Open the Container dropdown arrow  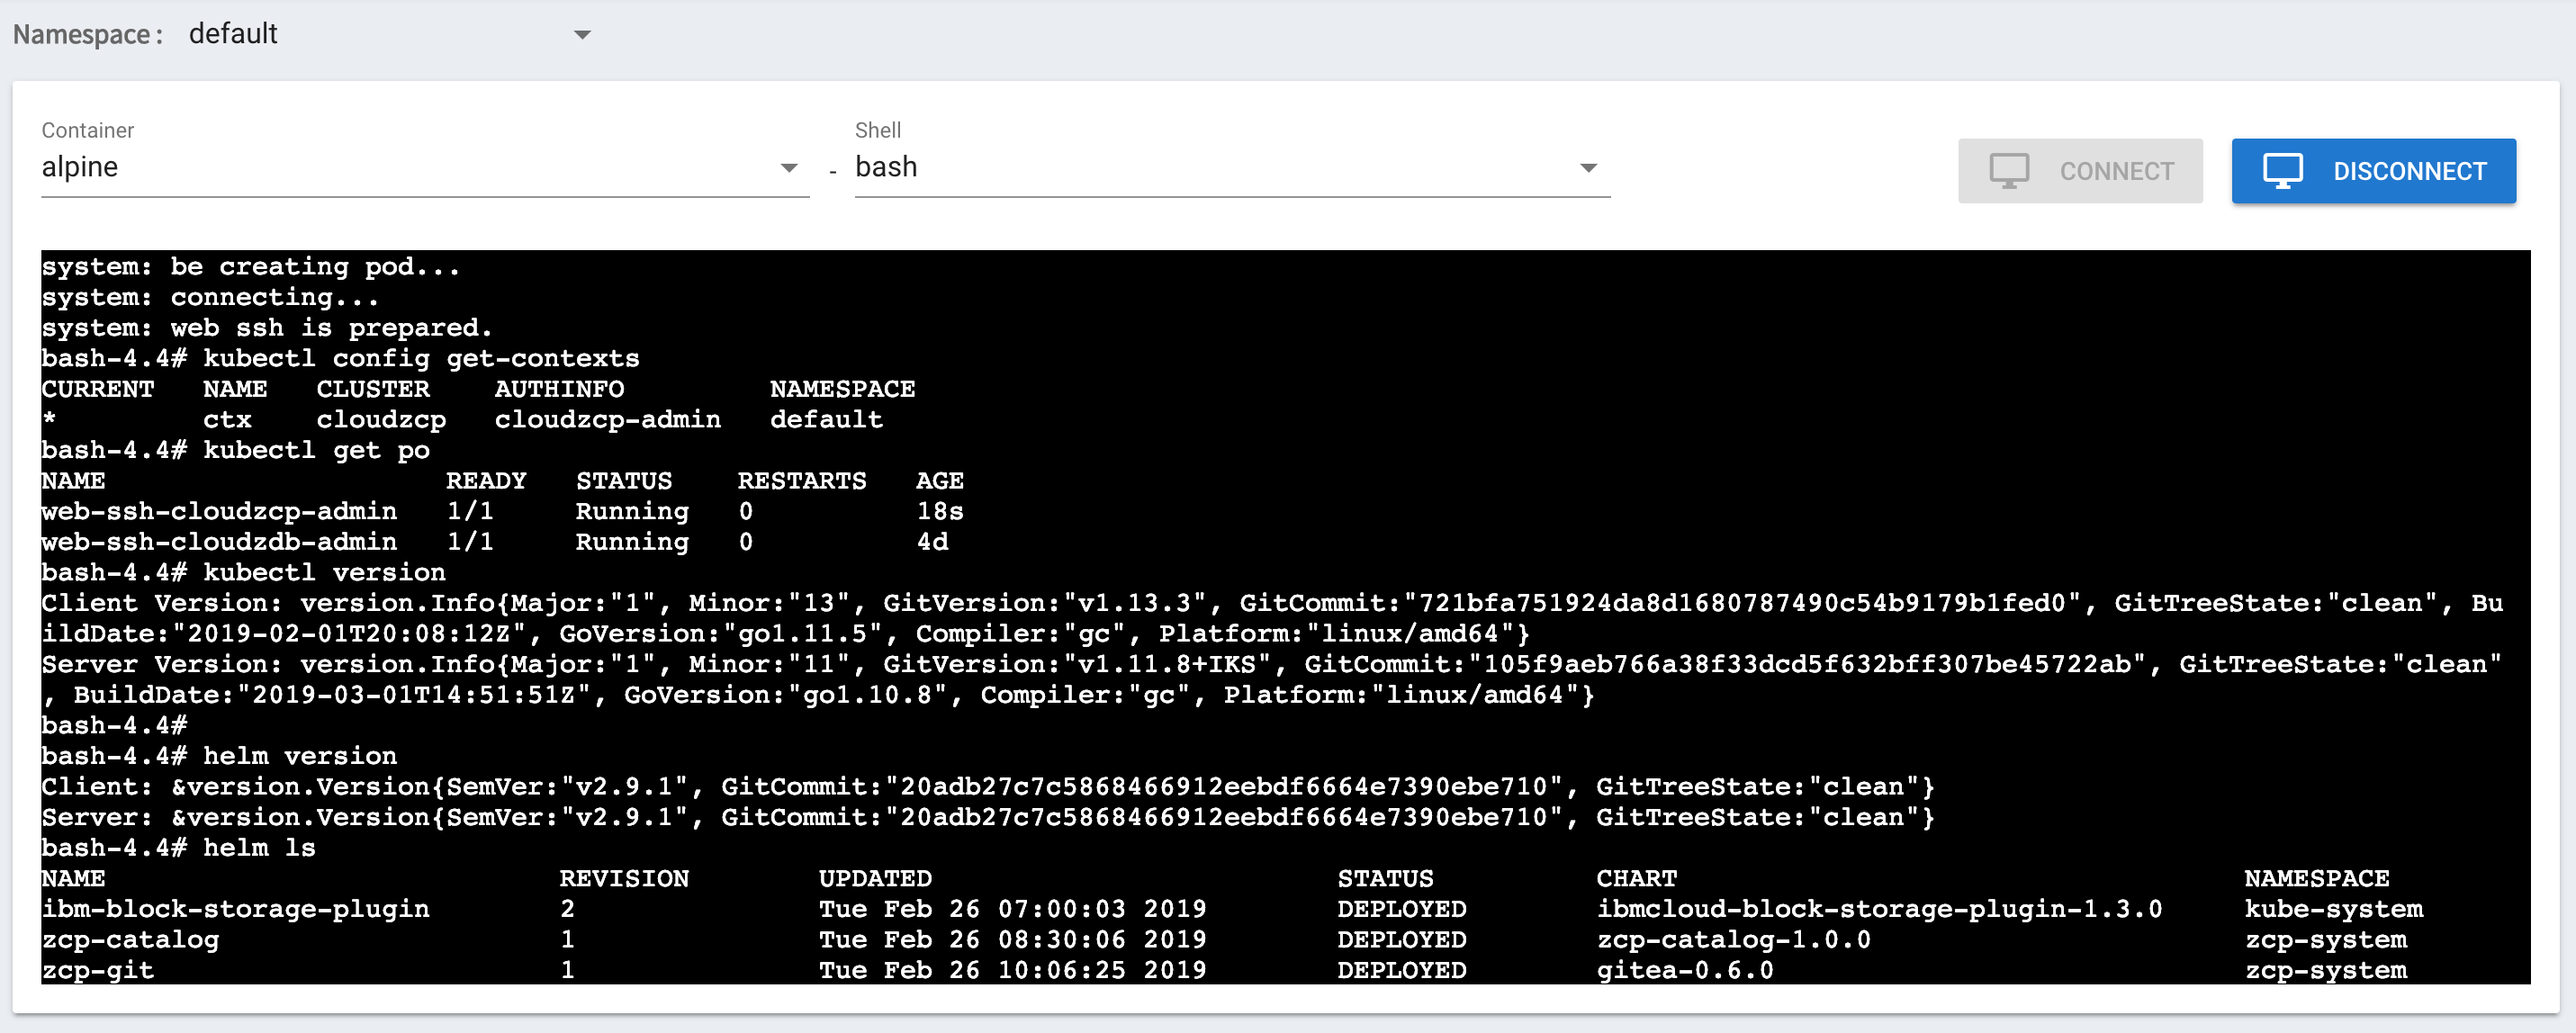(789, 168)
